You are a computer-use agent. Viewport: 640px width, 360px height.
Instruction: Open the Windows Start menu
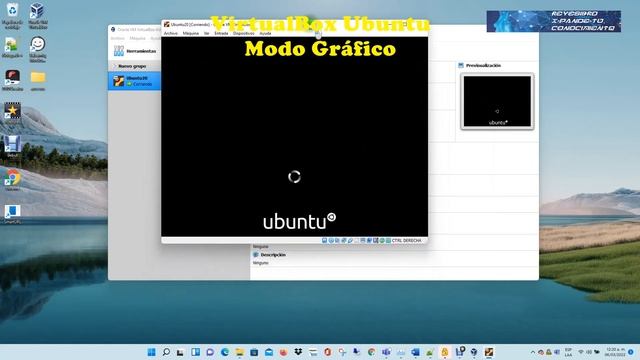pos(151,352)
